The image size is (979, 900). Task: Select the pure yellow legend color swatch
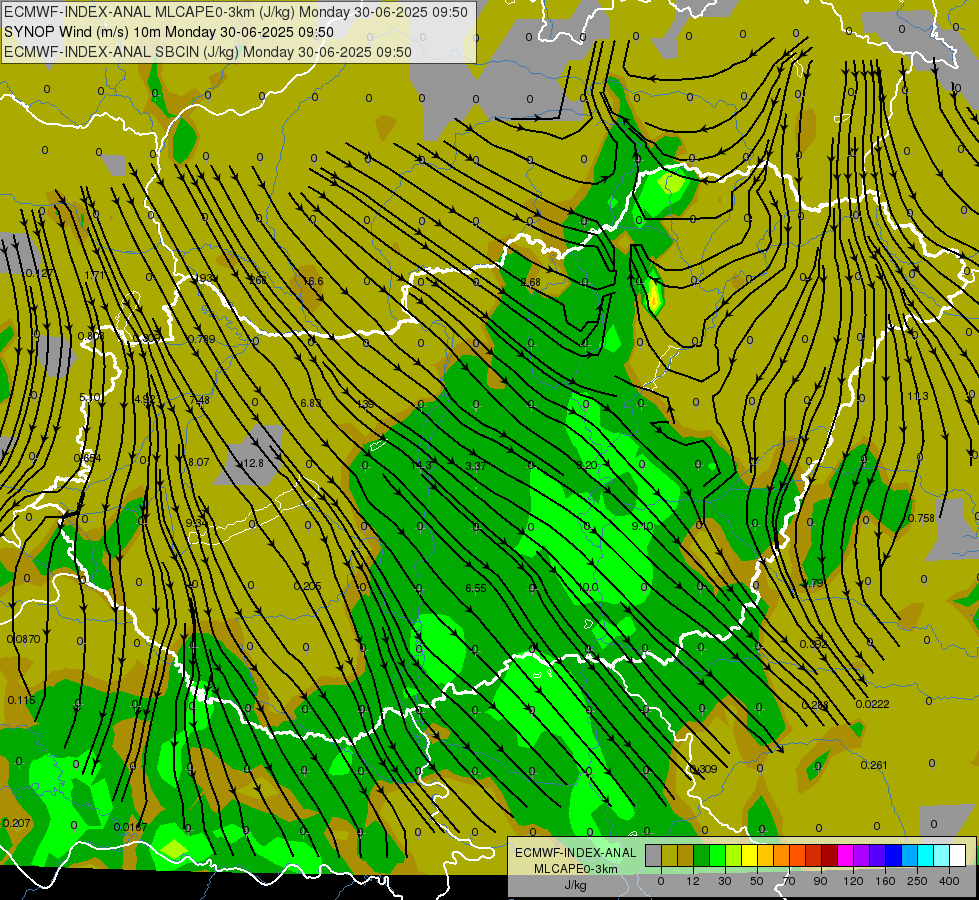tap(750, 855)
